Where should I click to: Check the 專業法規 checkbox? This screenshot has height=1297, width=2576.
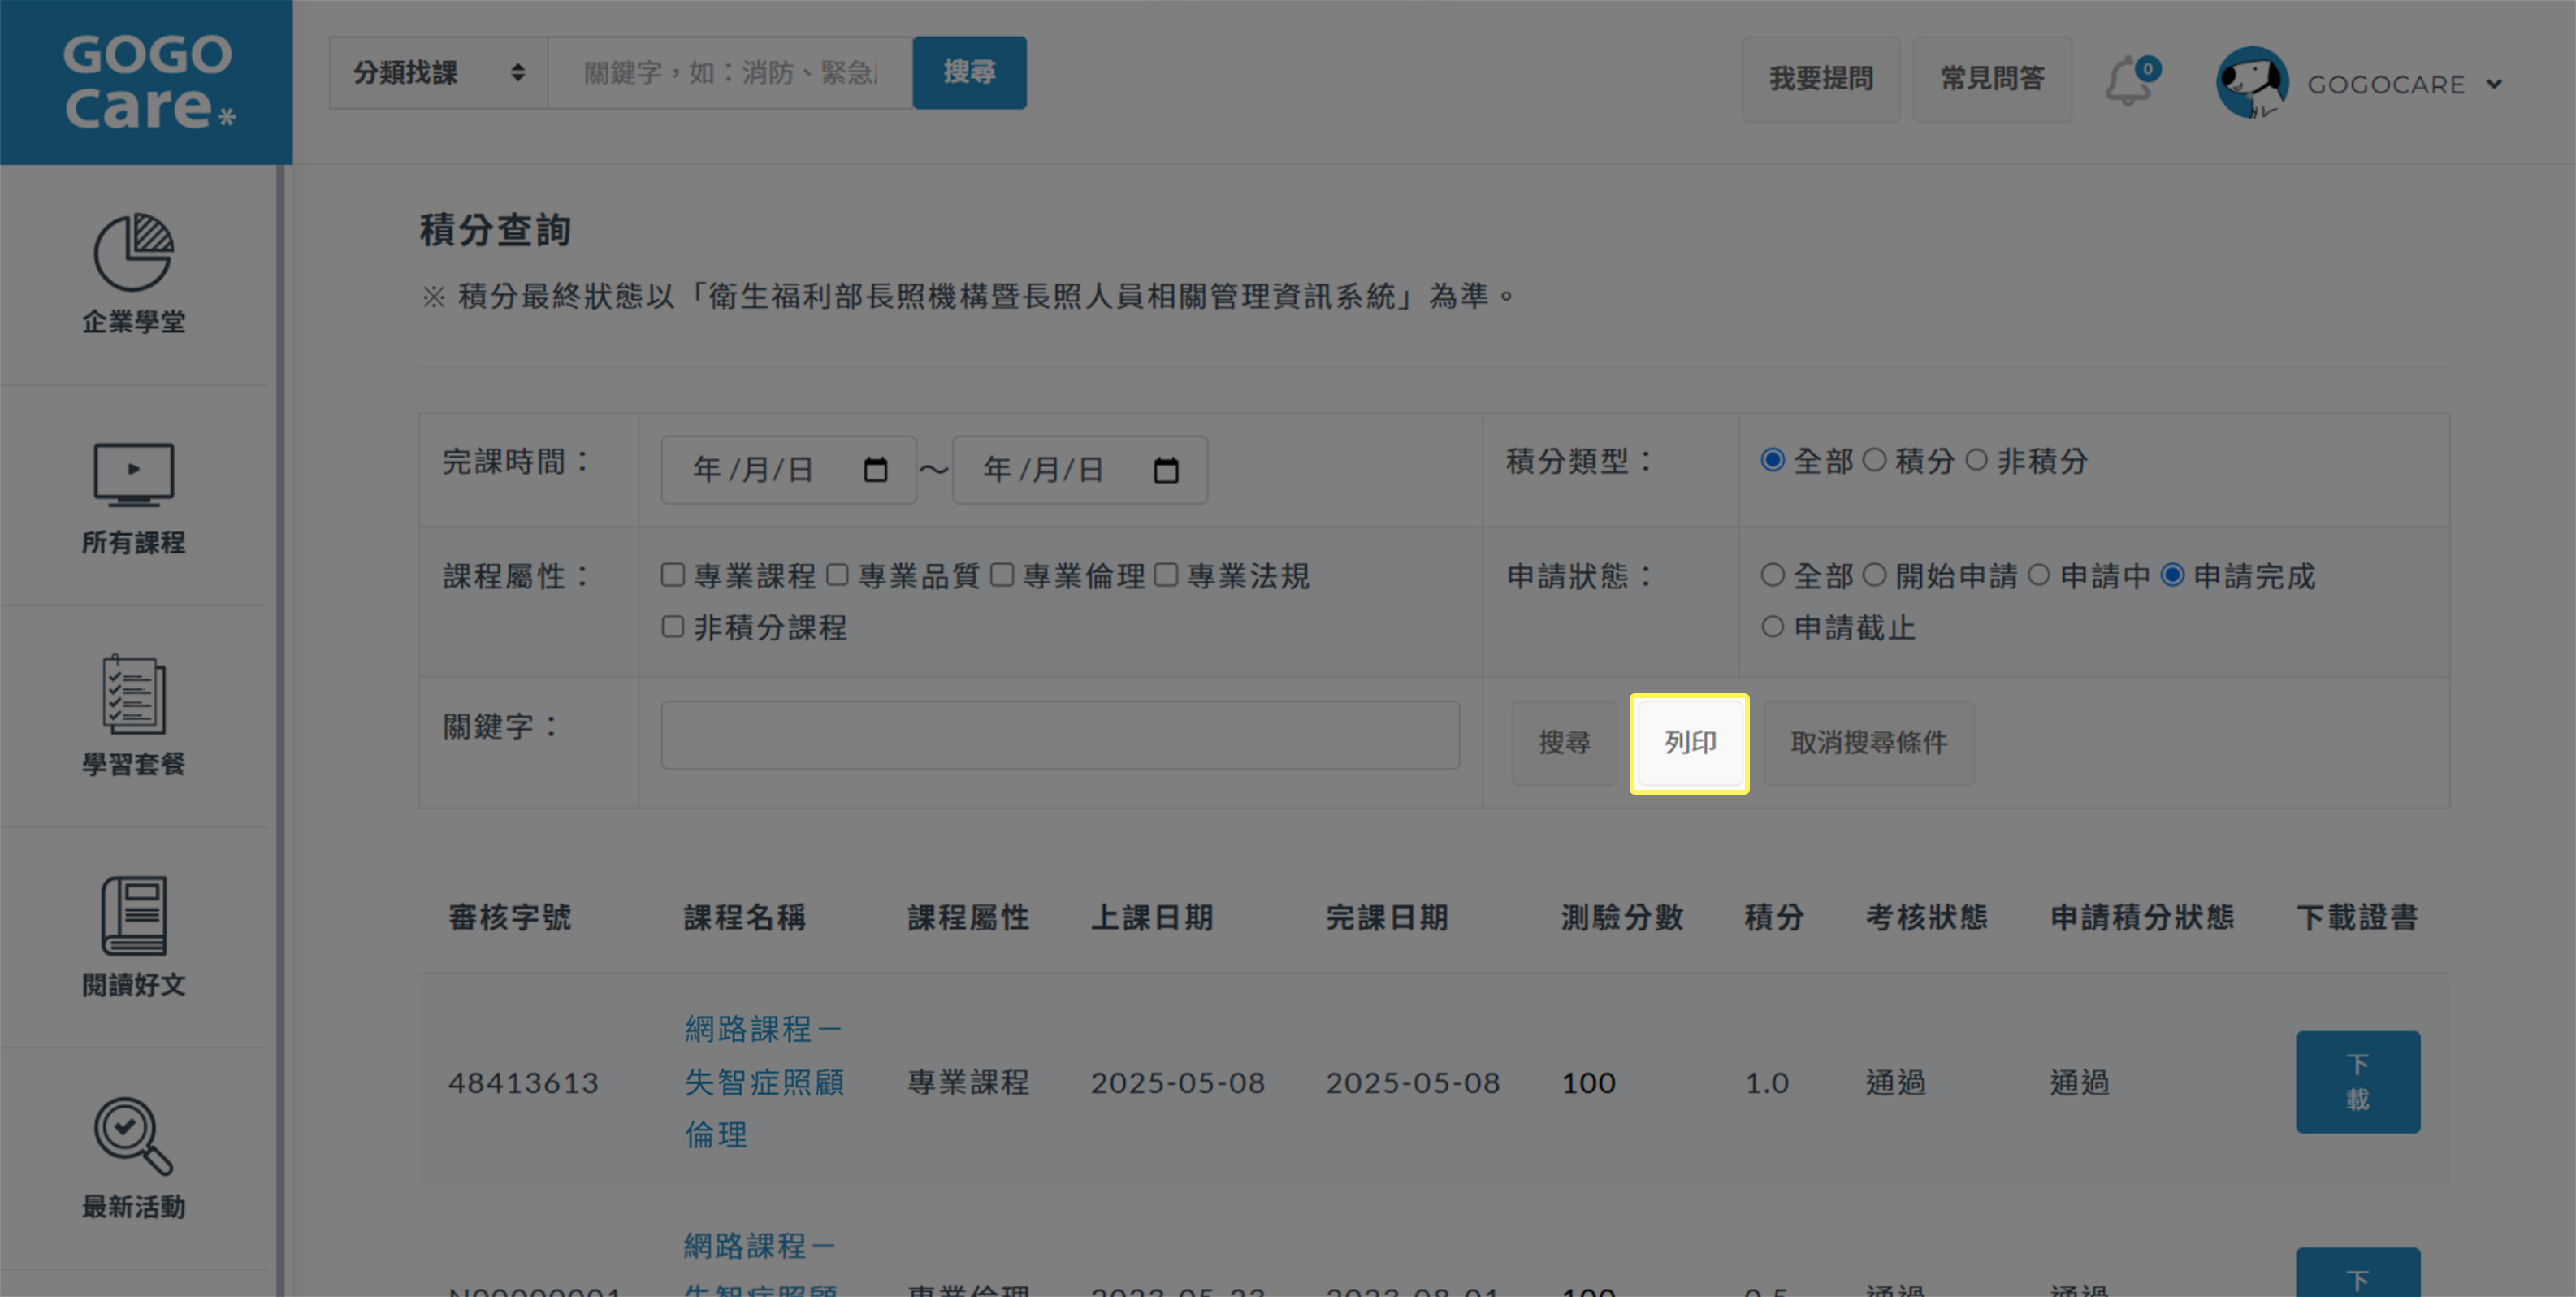click(1166, 575)
